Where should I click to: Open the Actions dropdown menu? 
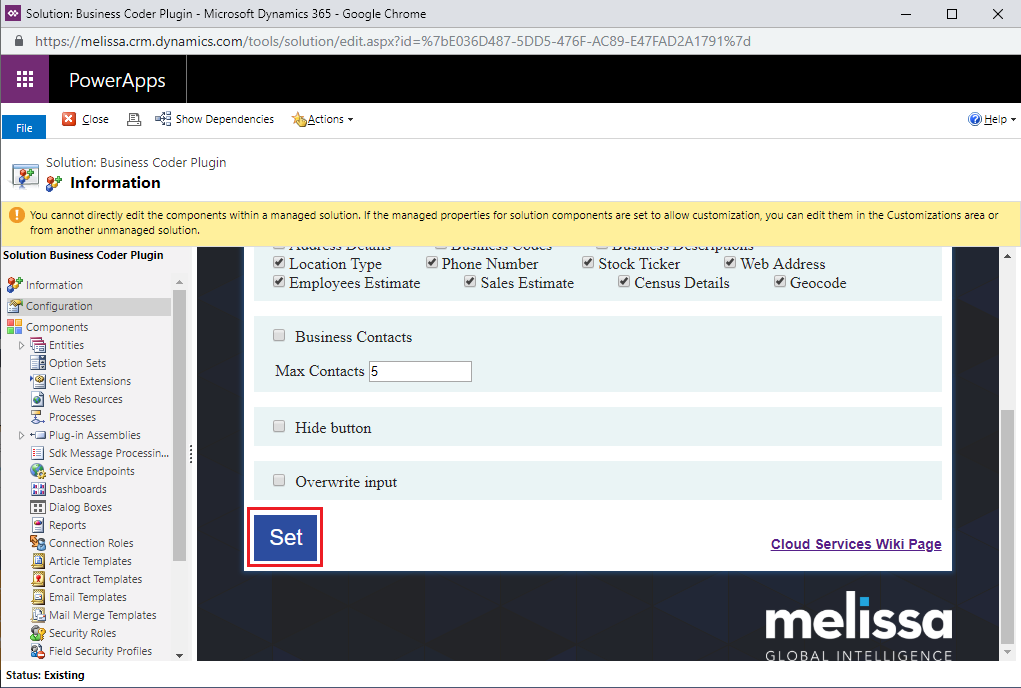(323, 119)
